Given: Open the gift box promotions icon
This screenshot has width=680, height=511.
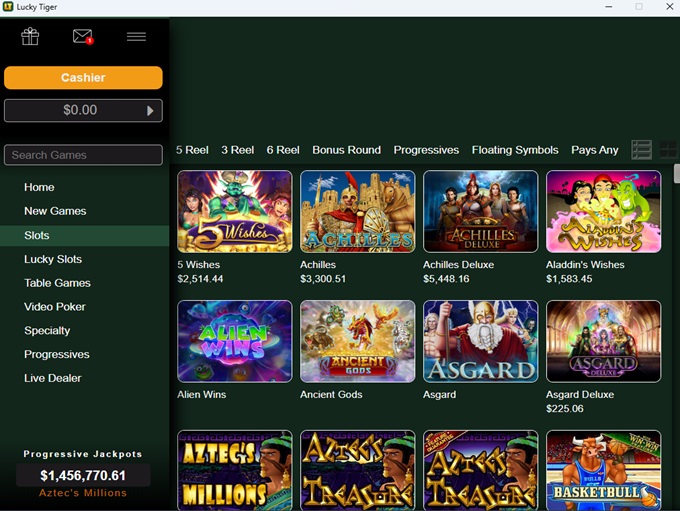Looking at the screenshot, I should point(30,36).
